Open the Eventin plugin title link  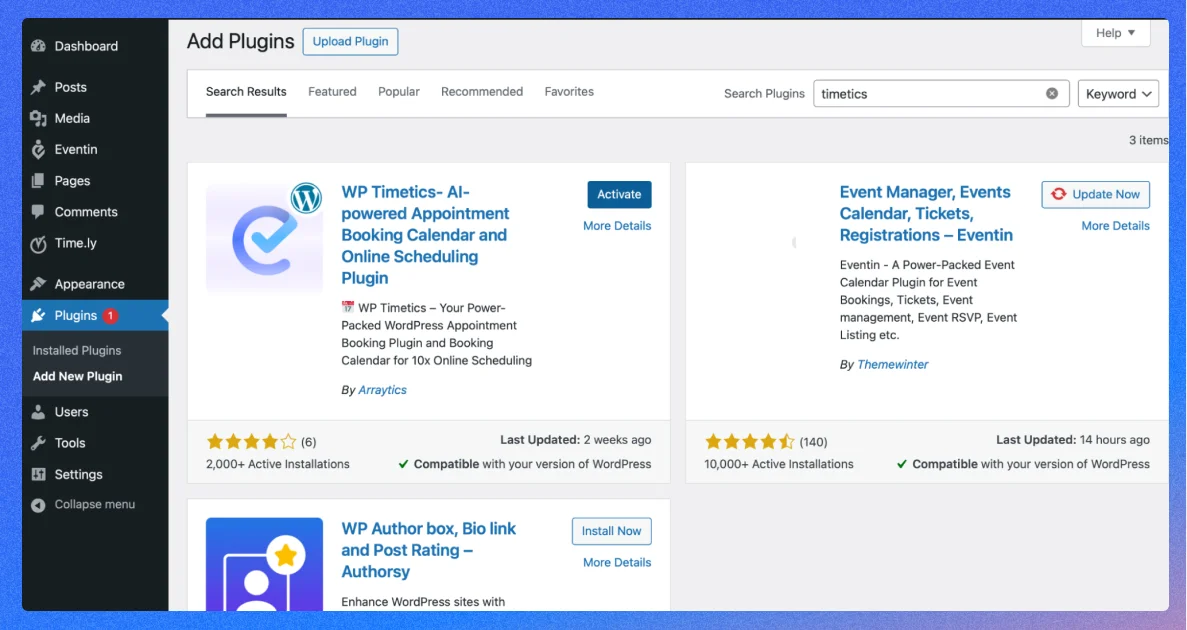pos(926,214)
